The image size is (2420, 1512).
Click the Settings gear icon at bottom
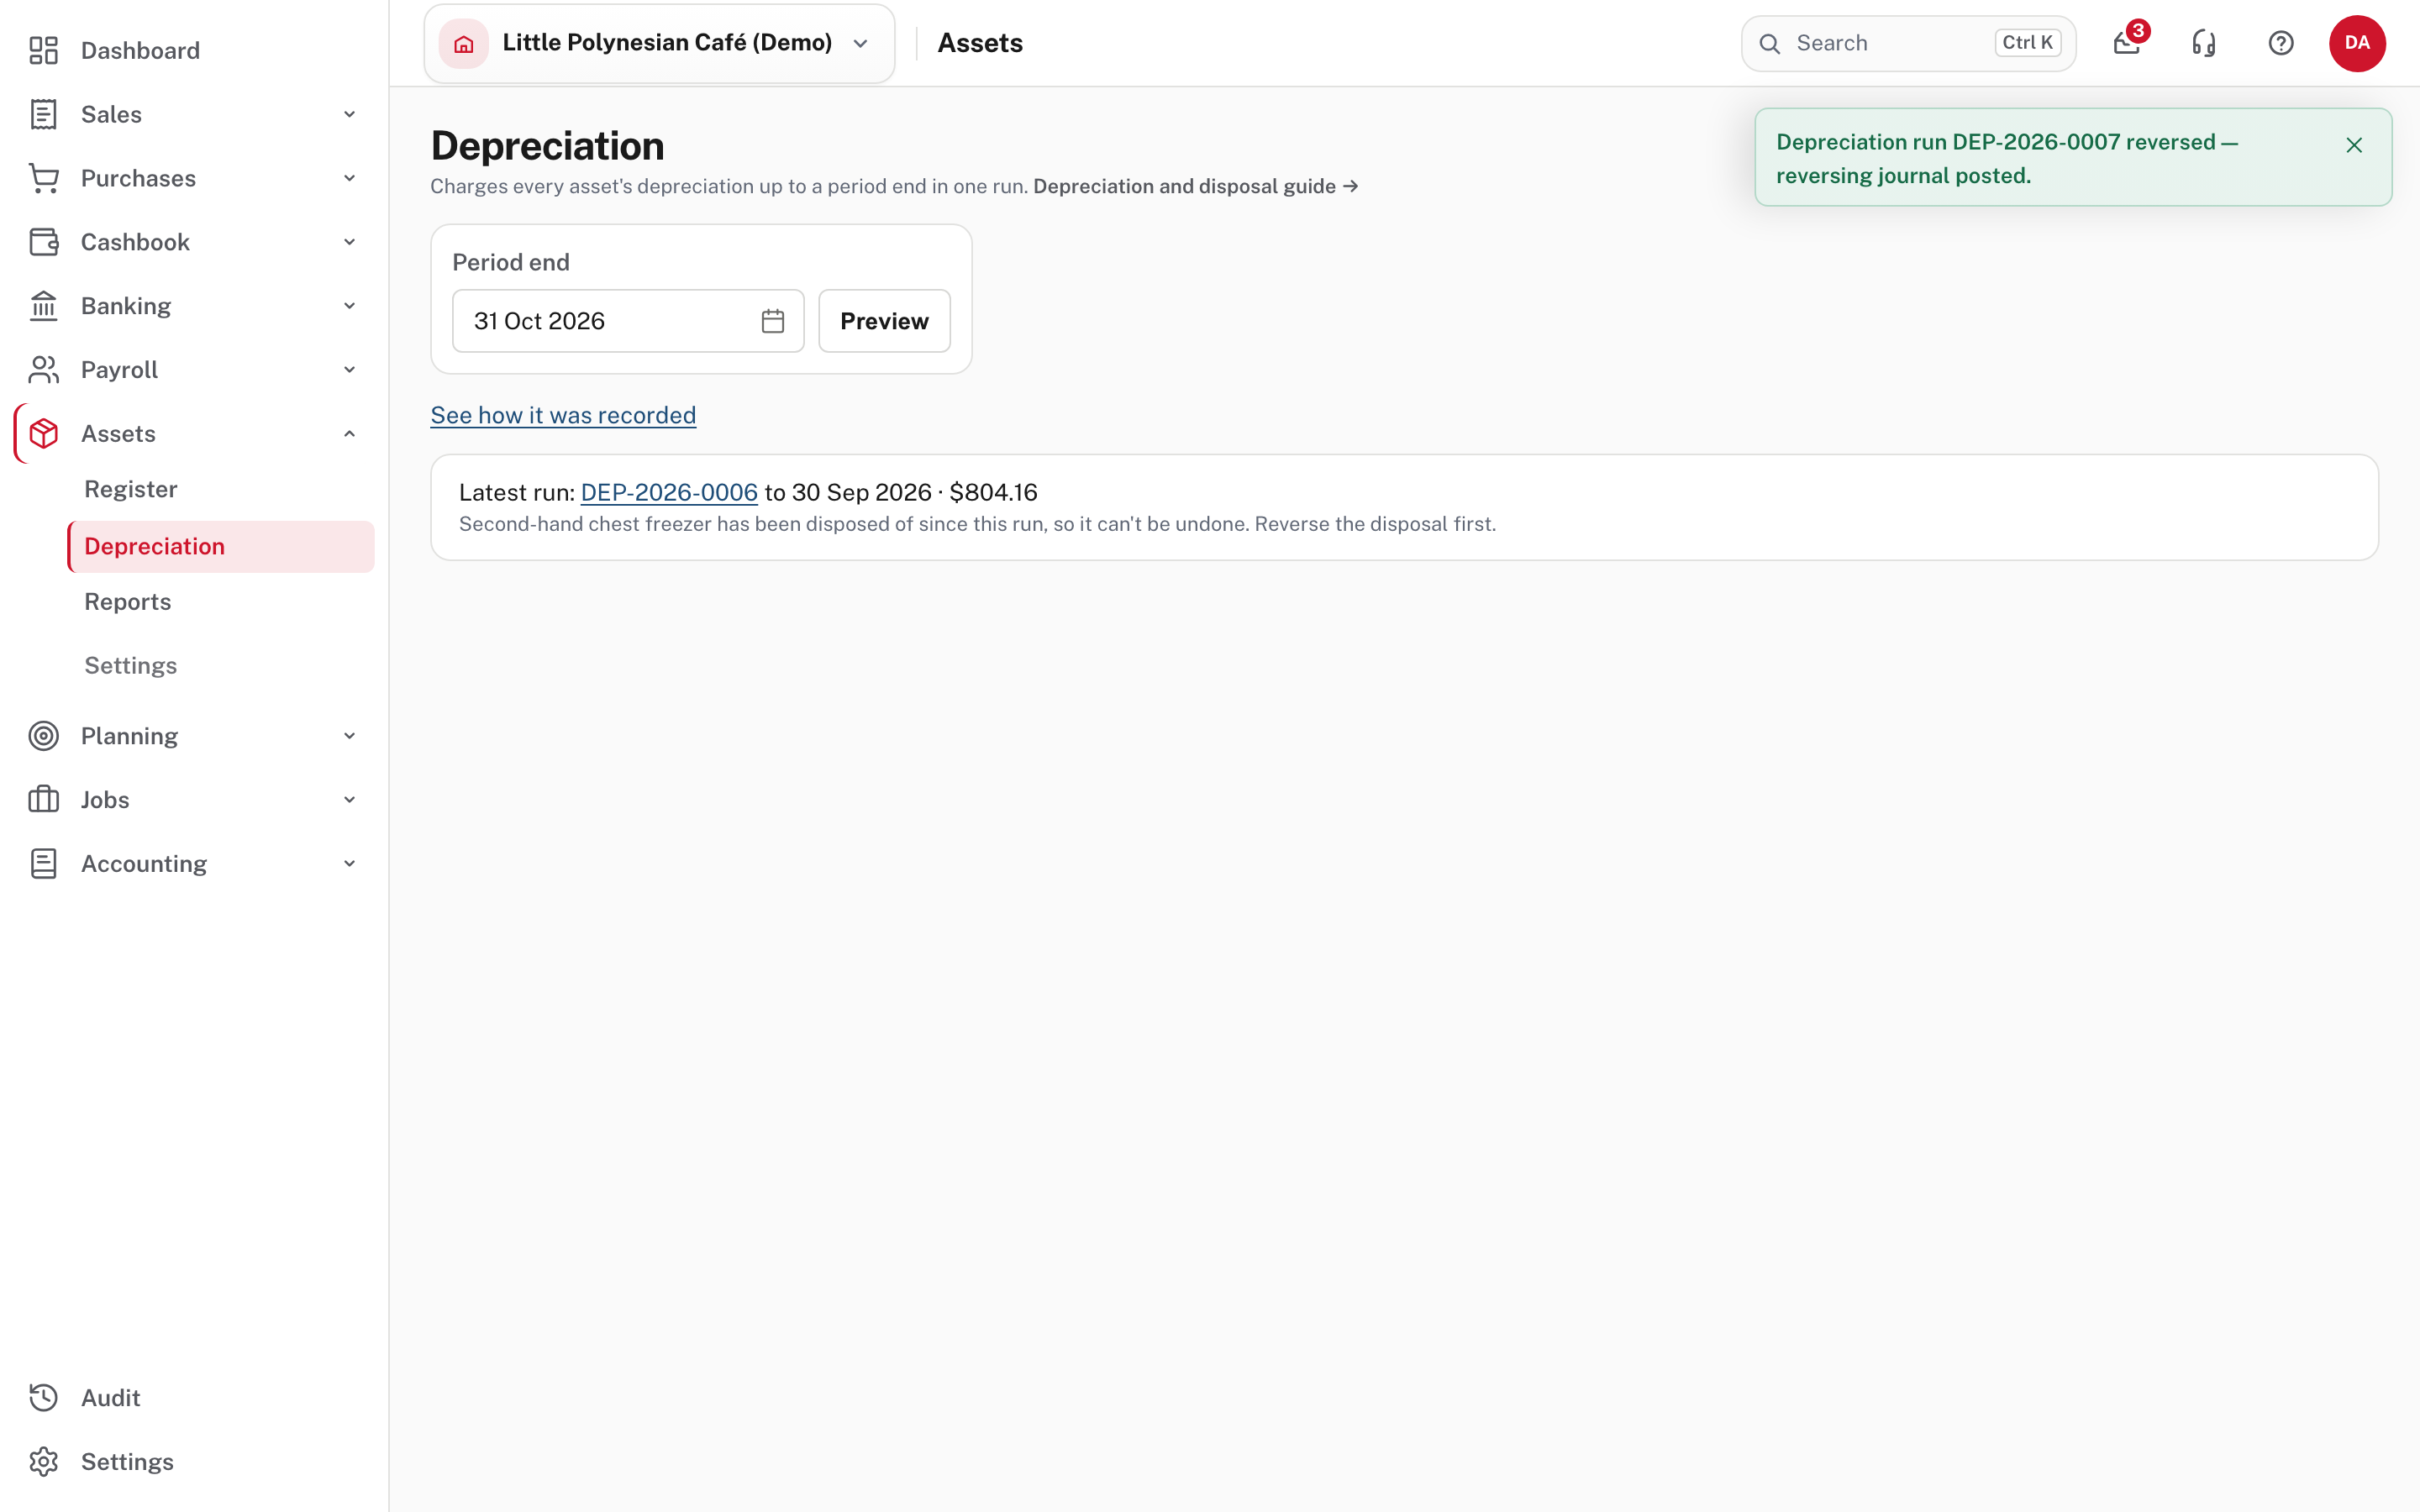(x=43, y=1462)
